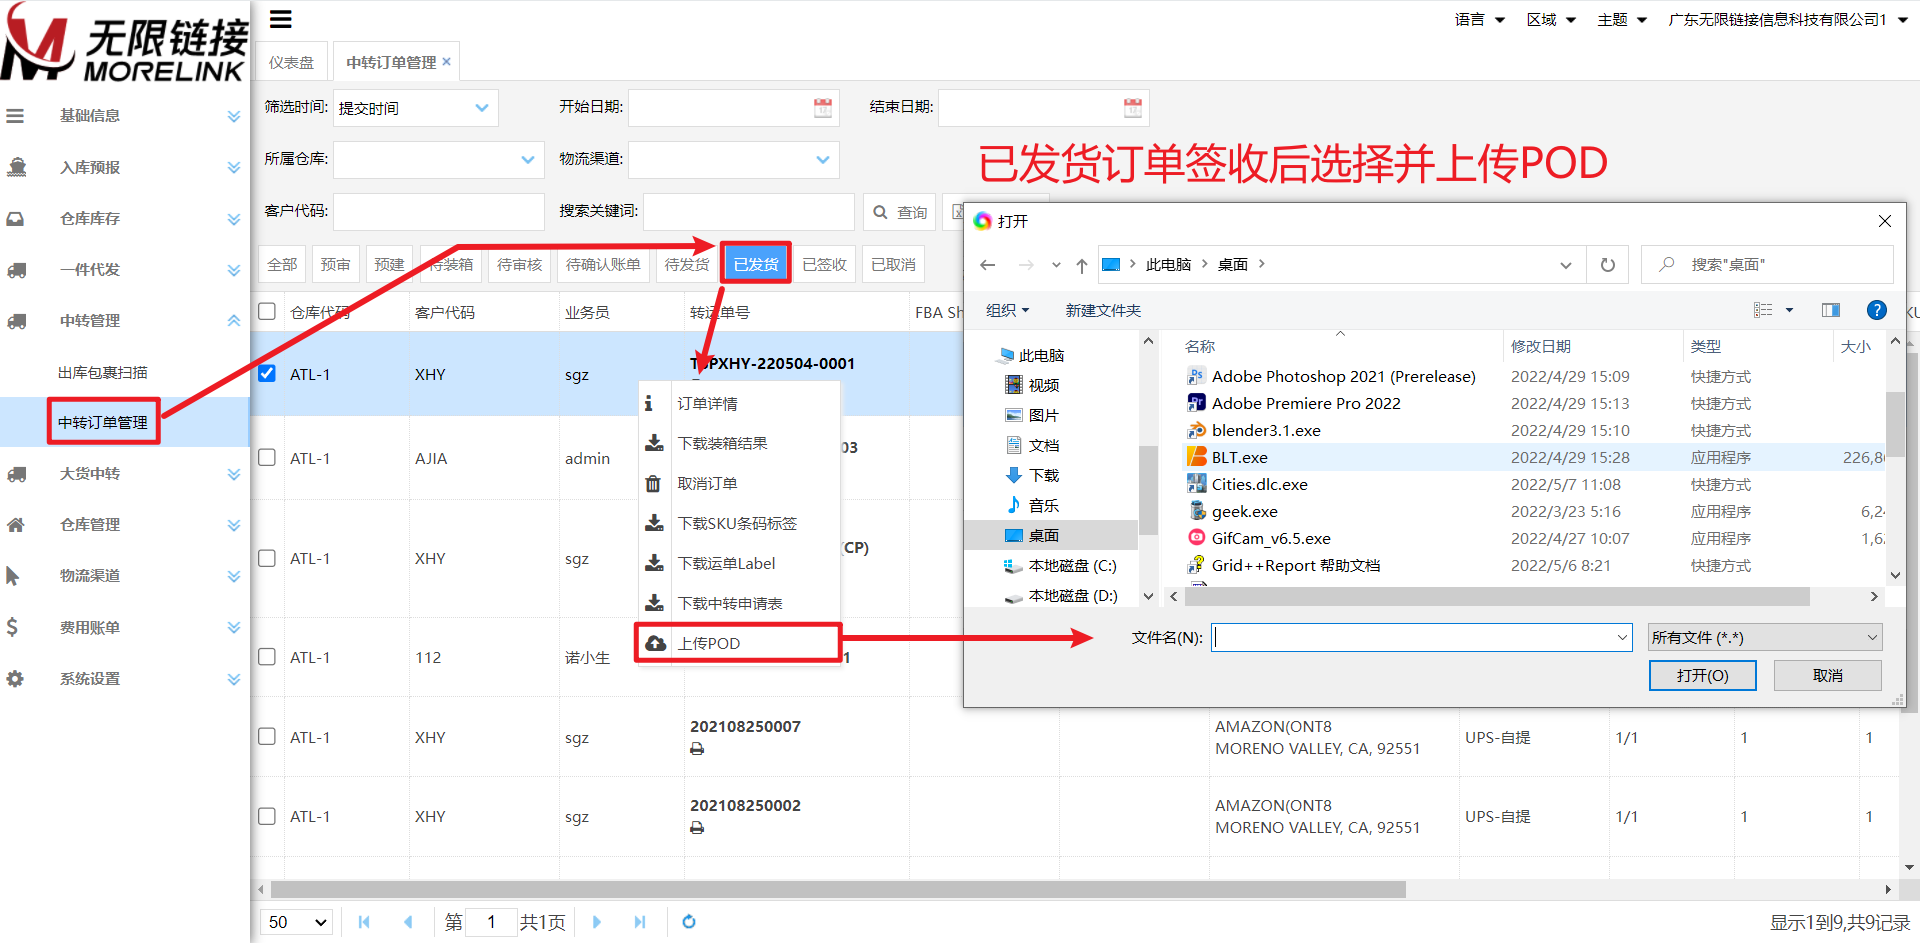This screenshot has height=943, width=1920.
Task: Click the print icon under order 202108250007
Action: pos(697,749)
